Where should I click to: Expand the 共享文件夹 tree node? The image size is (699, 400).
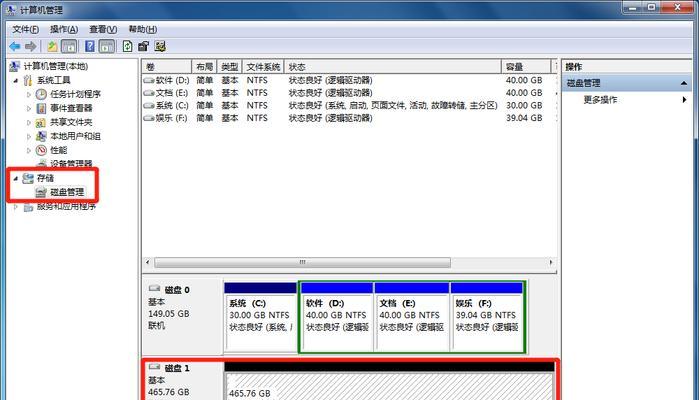[x=29, y=123]
